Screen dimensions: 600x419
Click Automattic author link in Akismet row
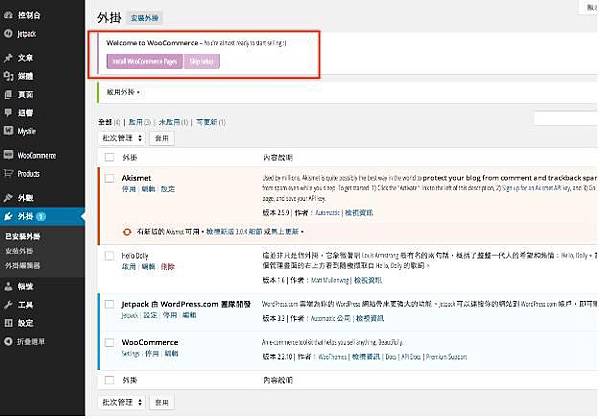[x=327, y=212]
